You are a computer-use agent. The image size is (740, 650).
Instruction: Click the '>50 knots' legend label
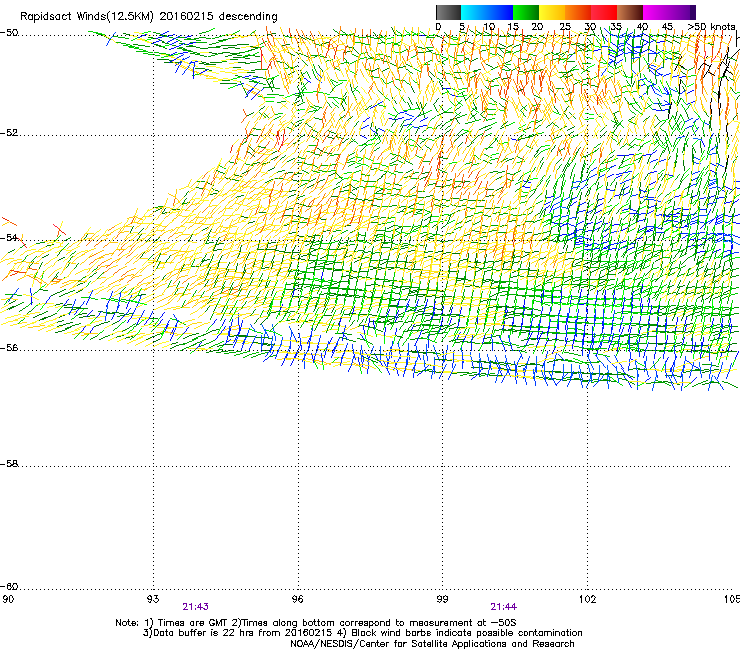coord(711,27)
